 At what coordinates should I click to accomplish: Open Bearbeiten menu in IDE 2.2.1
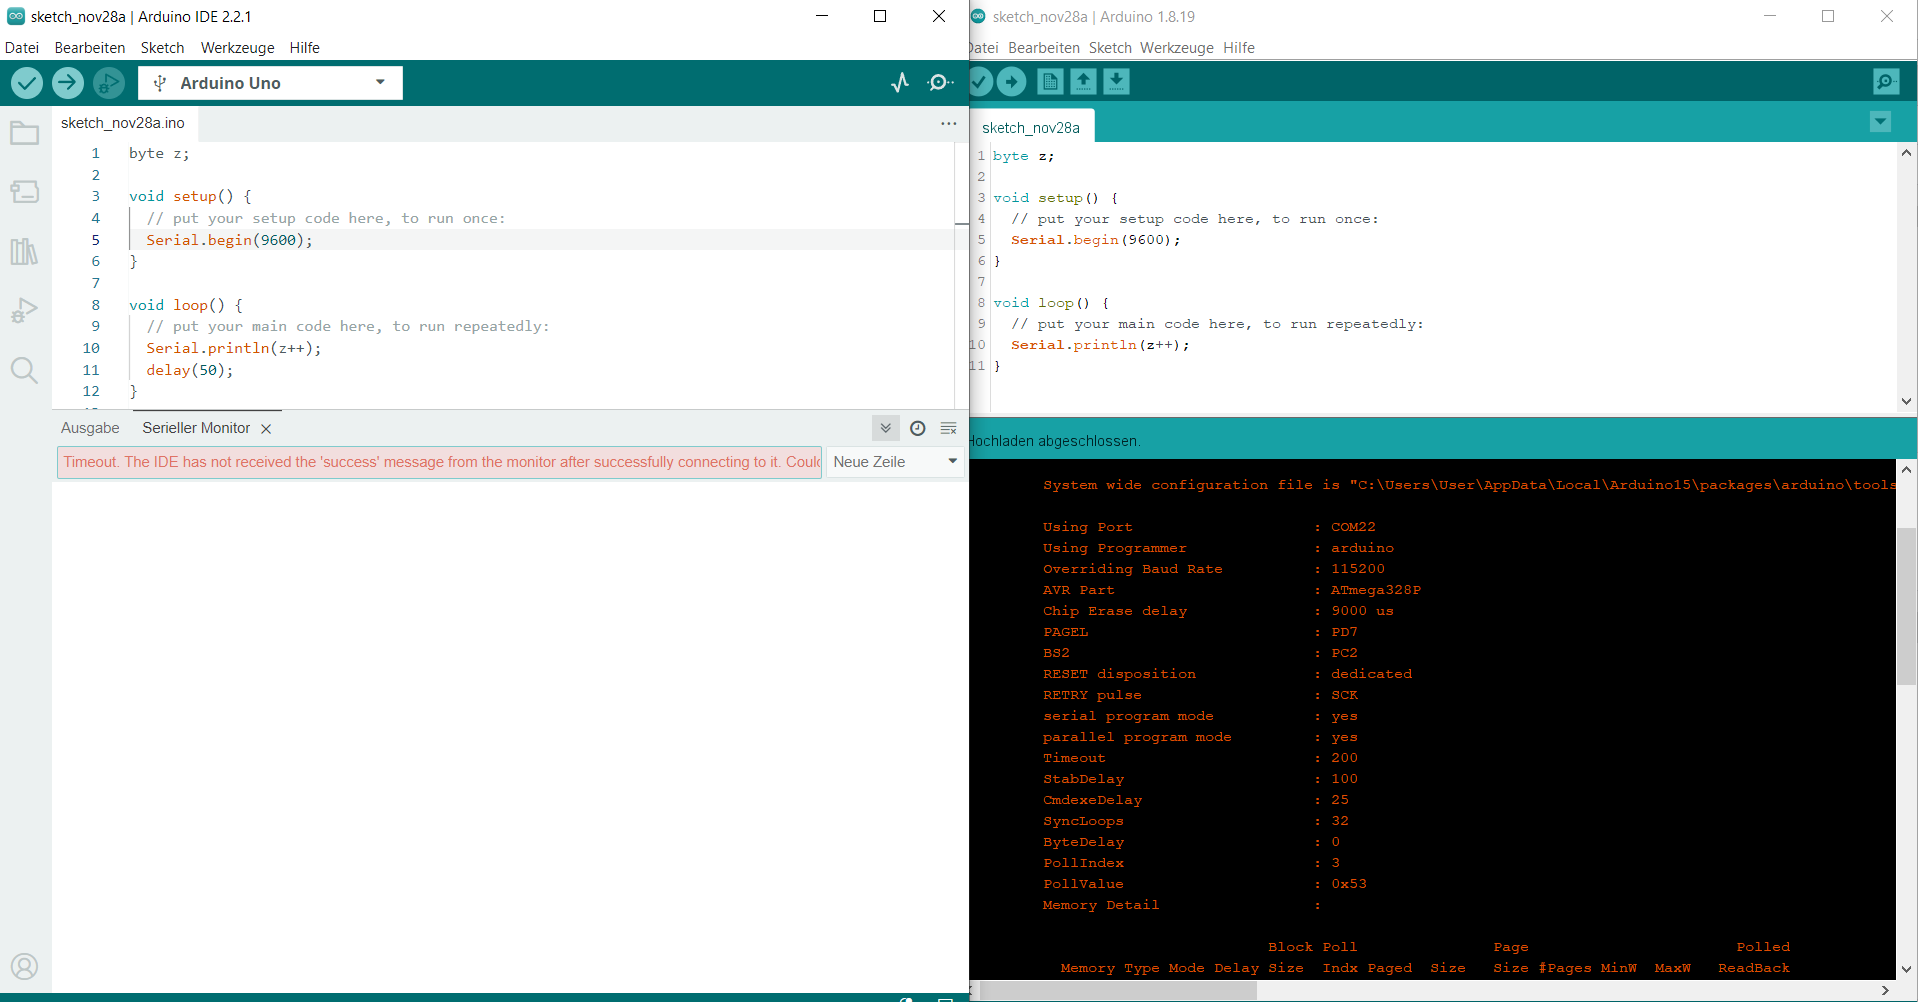(x=90, y=48)
